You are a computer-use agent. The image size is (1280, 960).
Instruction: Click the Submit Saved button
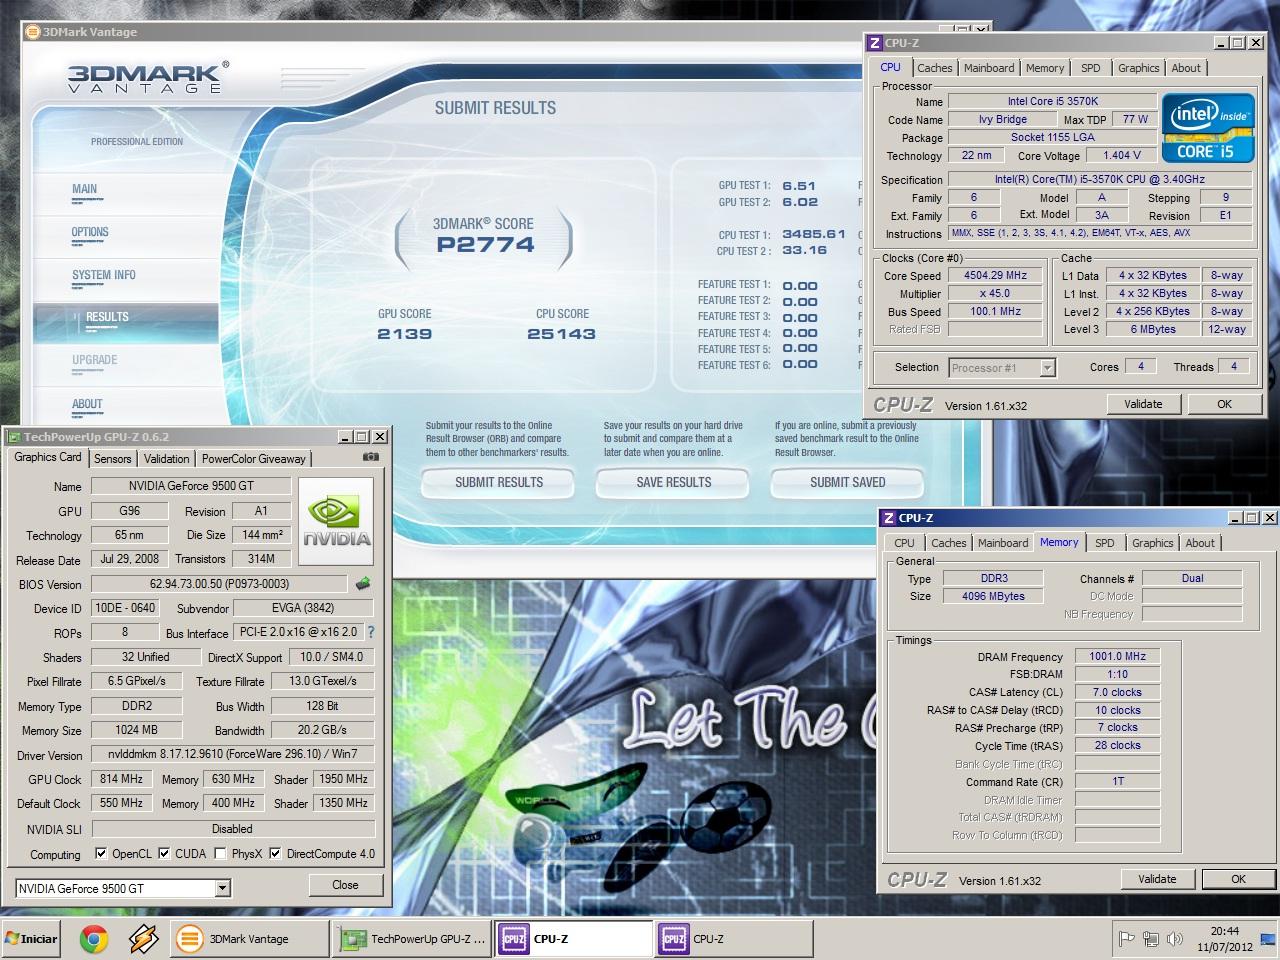point(847,482)
